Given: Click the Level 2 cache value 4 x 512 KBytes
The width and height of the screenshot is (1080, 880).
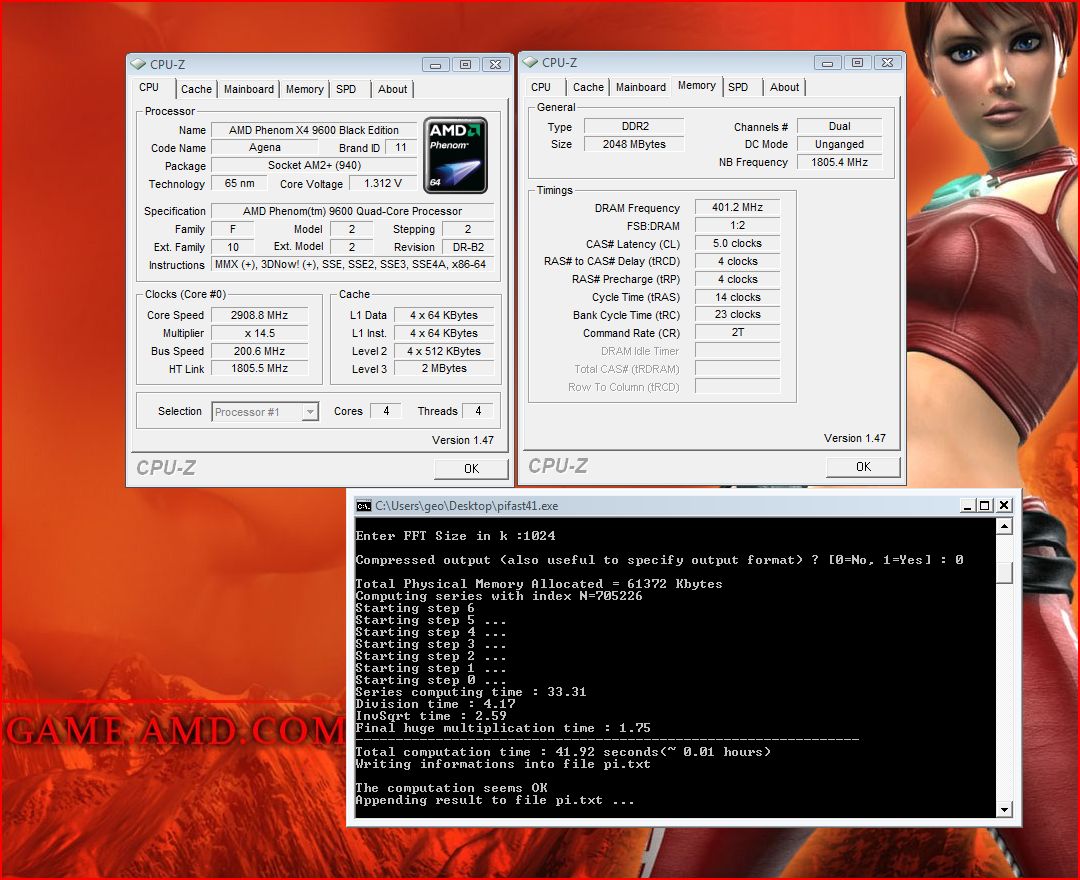Looking at the screenshot, I should 444,351.
